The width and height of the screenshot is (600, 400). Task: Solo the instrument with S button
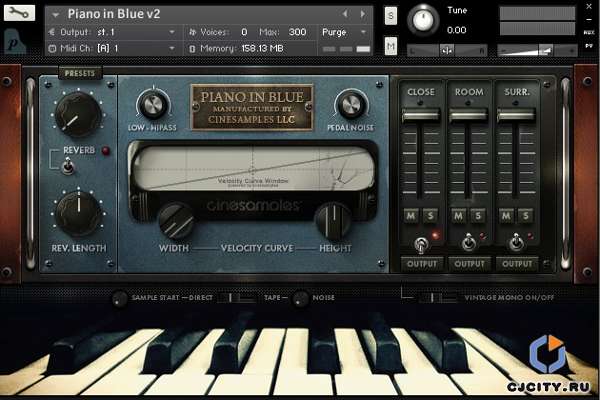pos(390,16)
